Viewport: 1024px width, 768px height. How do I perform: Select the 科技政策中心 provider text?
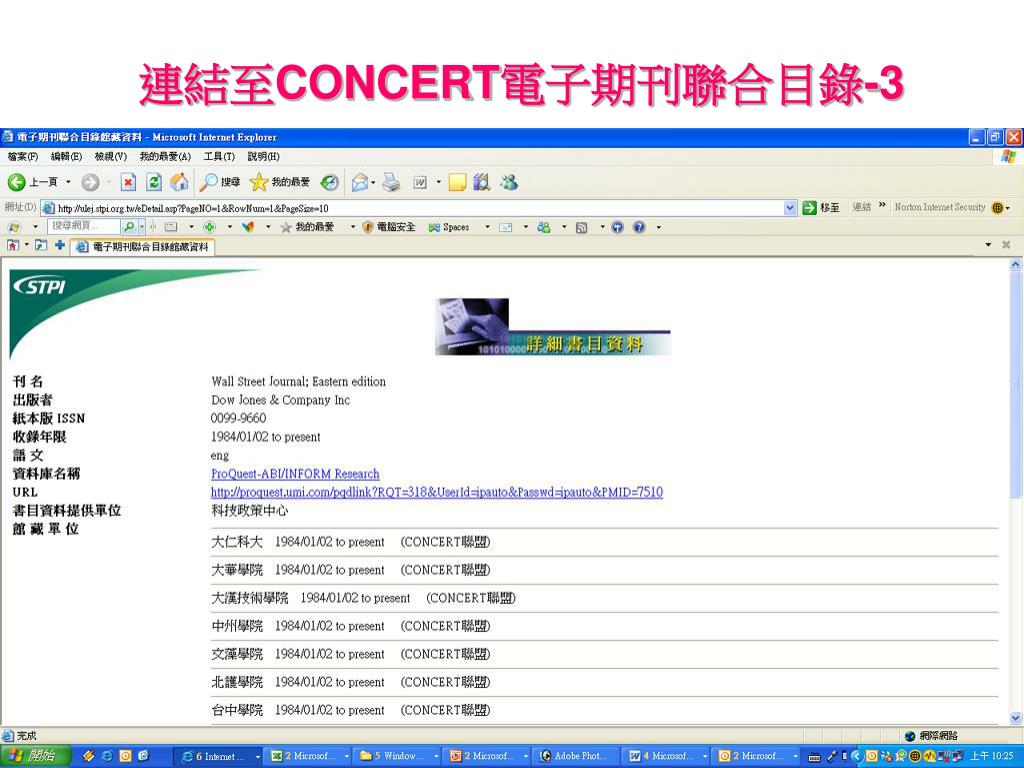(249, 511)
